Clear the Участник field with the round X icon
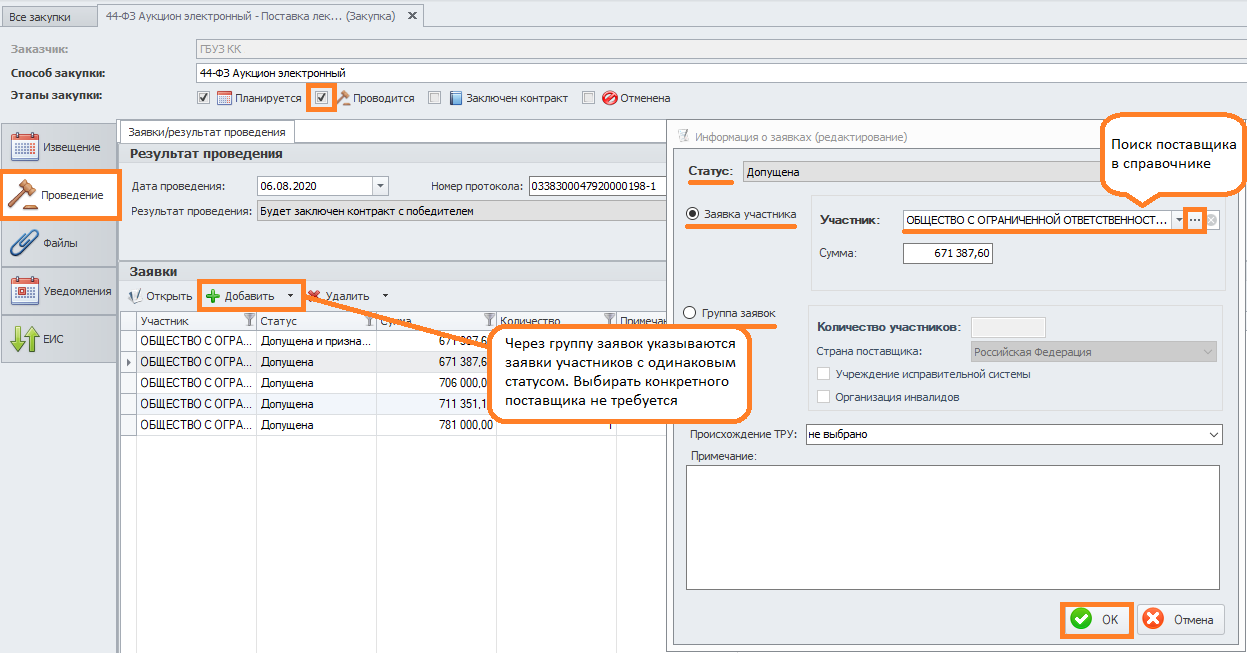The height and width of the screenshot is (653, 1247). pos(1211,220)
